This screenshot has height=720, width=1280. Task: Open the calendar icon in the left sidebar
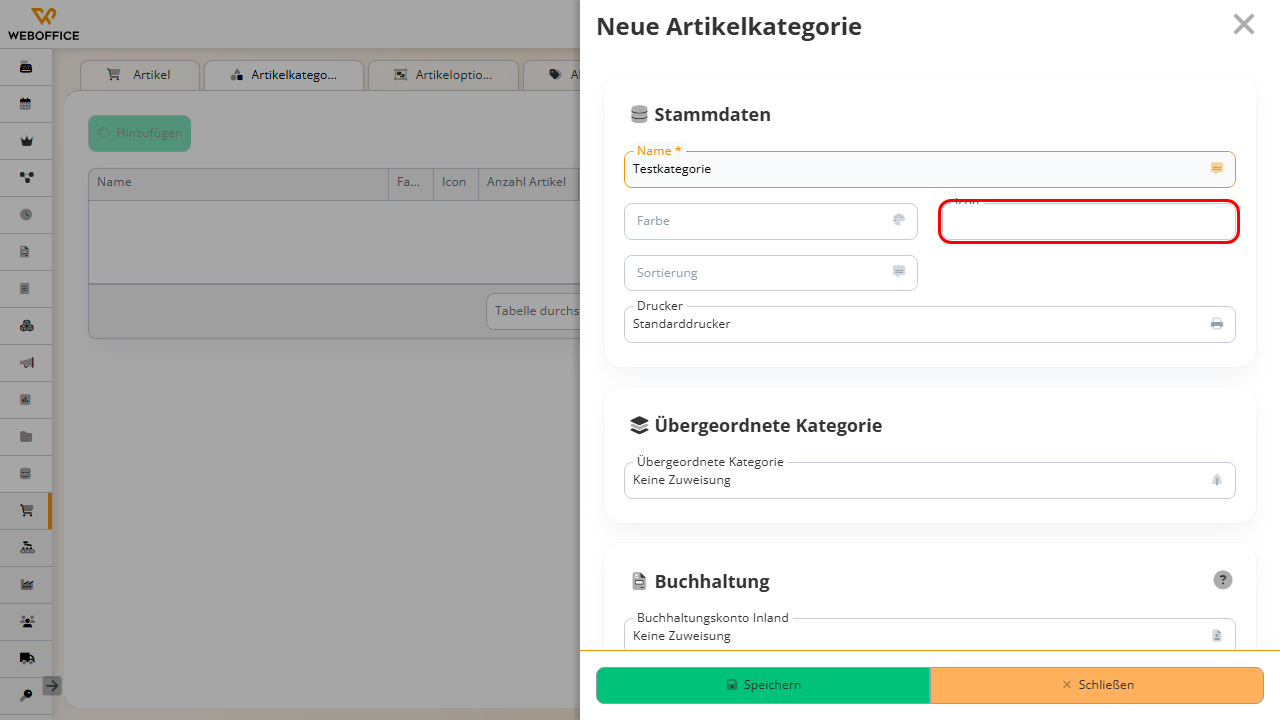coord(26,104)
